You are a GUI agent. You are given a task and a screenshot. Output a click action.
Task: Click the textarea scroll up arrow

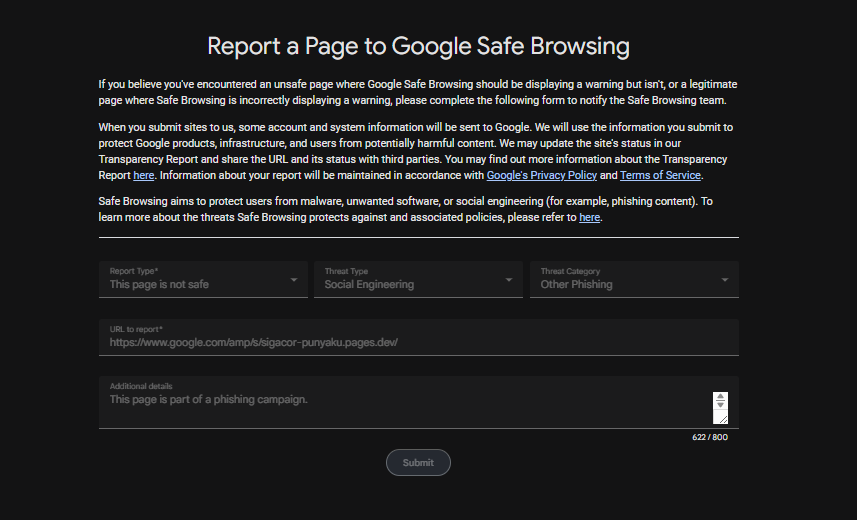[x=720, y=396]
